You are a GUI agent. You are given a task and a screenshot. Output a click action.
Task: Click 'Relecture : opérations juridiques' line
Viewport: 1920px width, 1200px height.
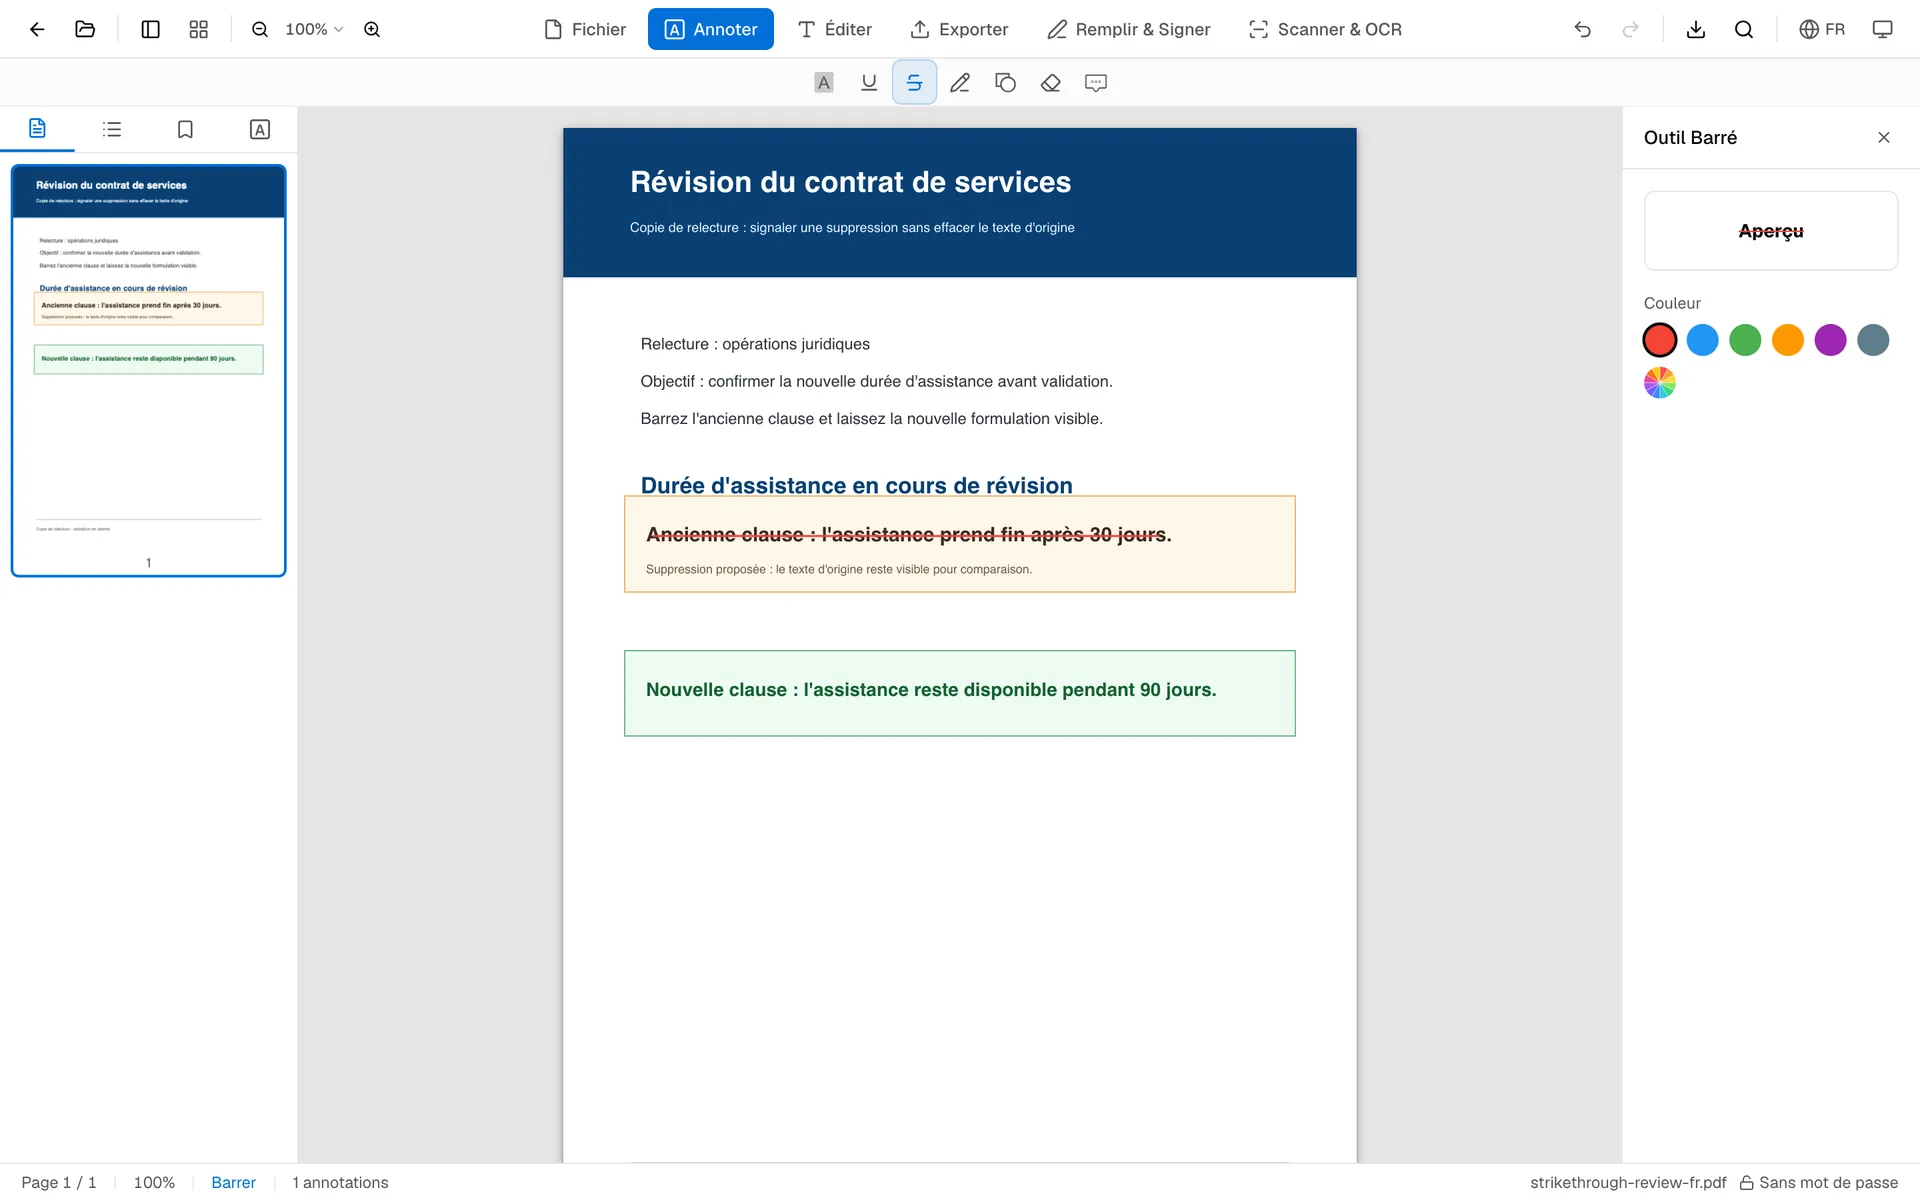(x=755, y=344)
